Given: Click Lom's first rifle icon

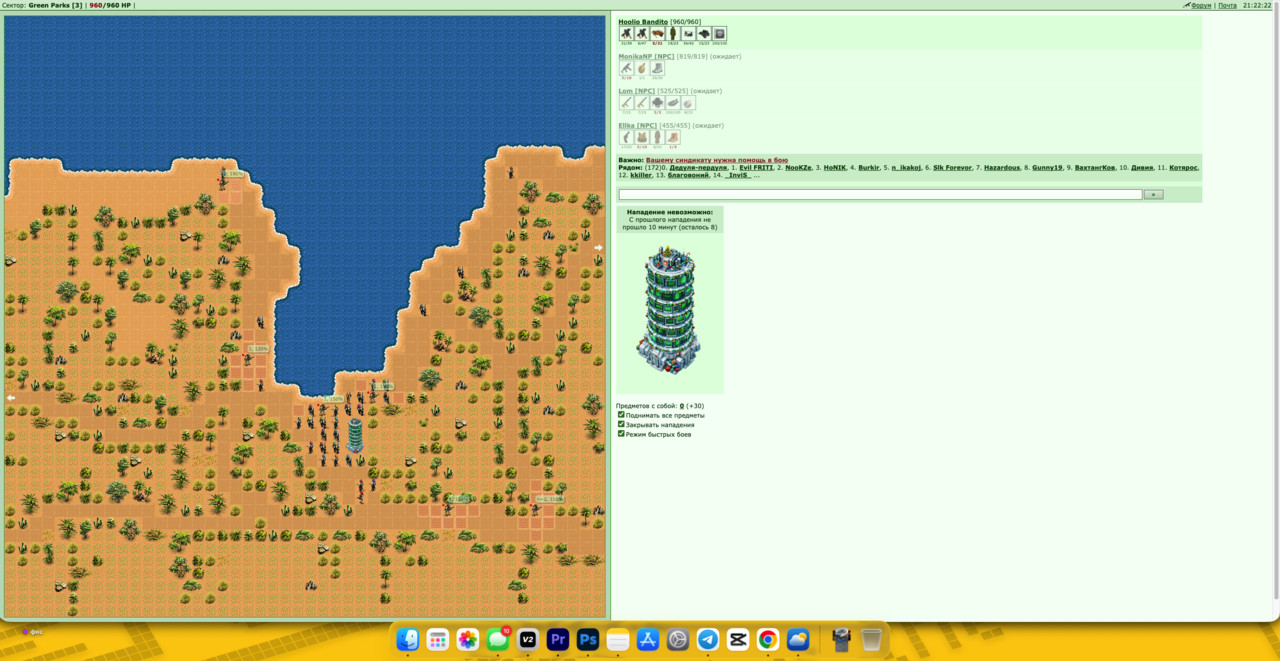Looking at the screenshot, I should click(x=626, y=103).
